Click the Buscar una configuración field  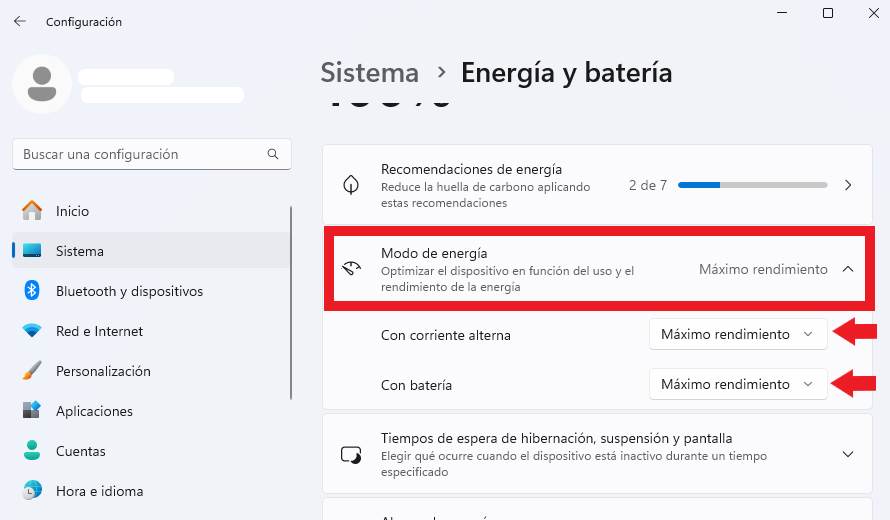pos(152,154)
